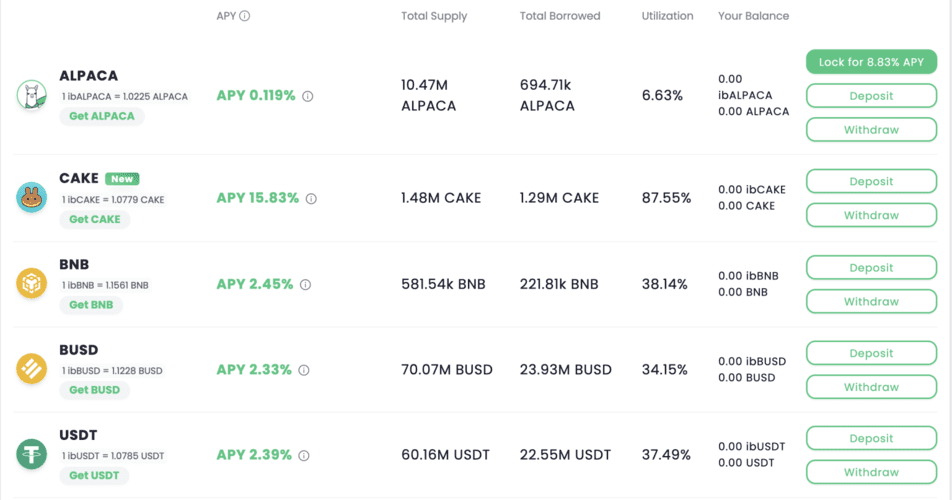Withdraw from the BNB pool
The image size is (952, 500).
[x=871, y=302]
